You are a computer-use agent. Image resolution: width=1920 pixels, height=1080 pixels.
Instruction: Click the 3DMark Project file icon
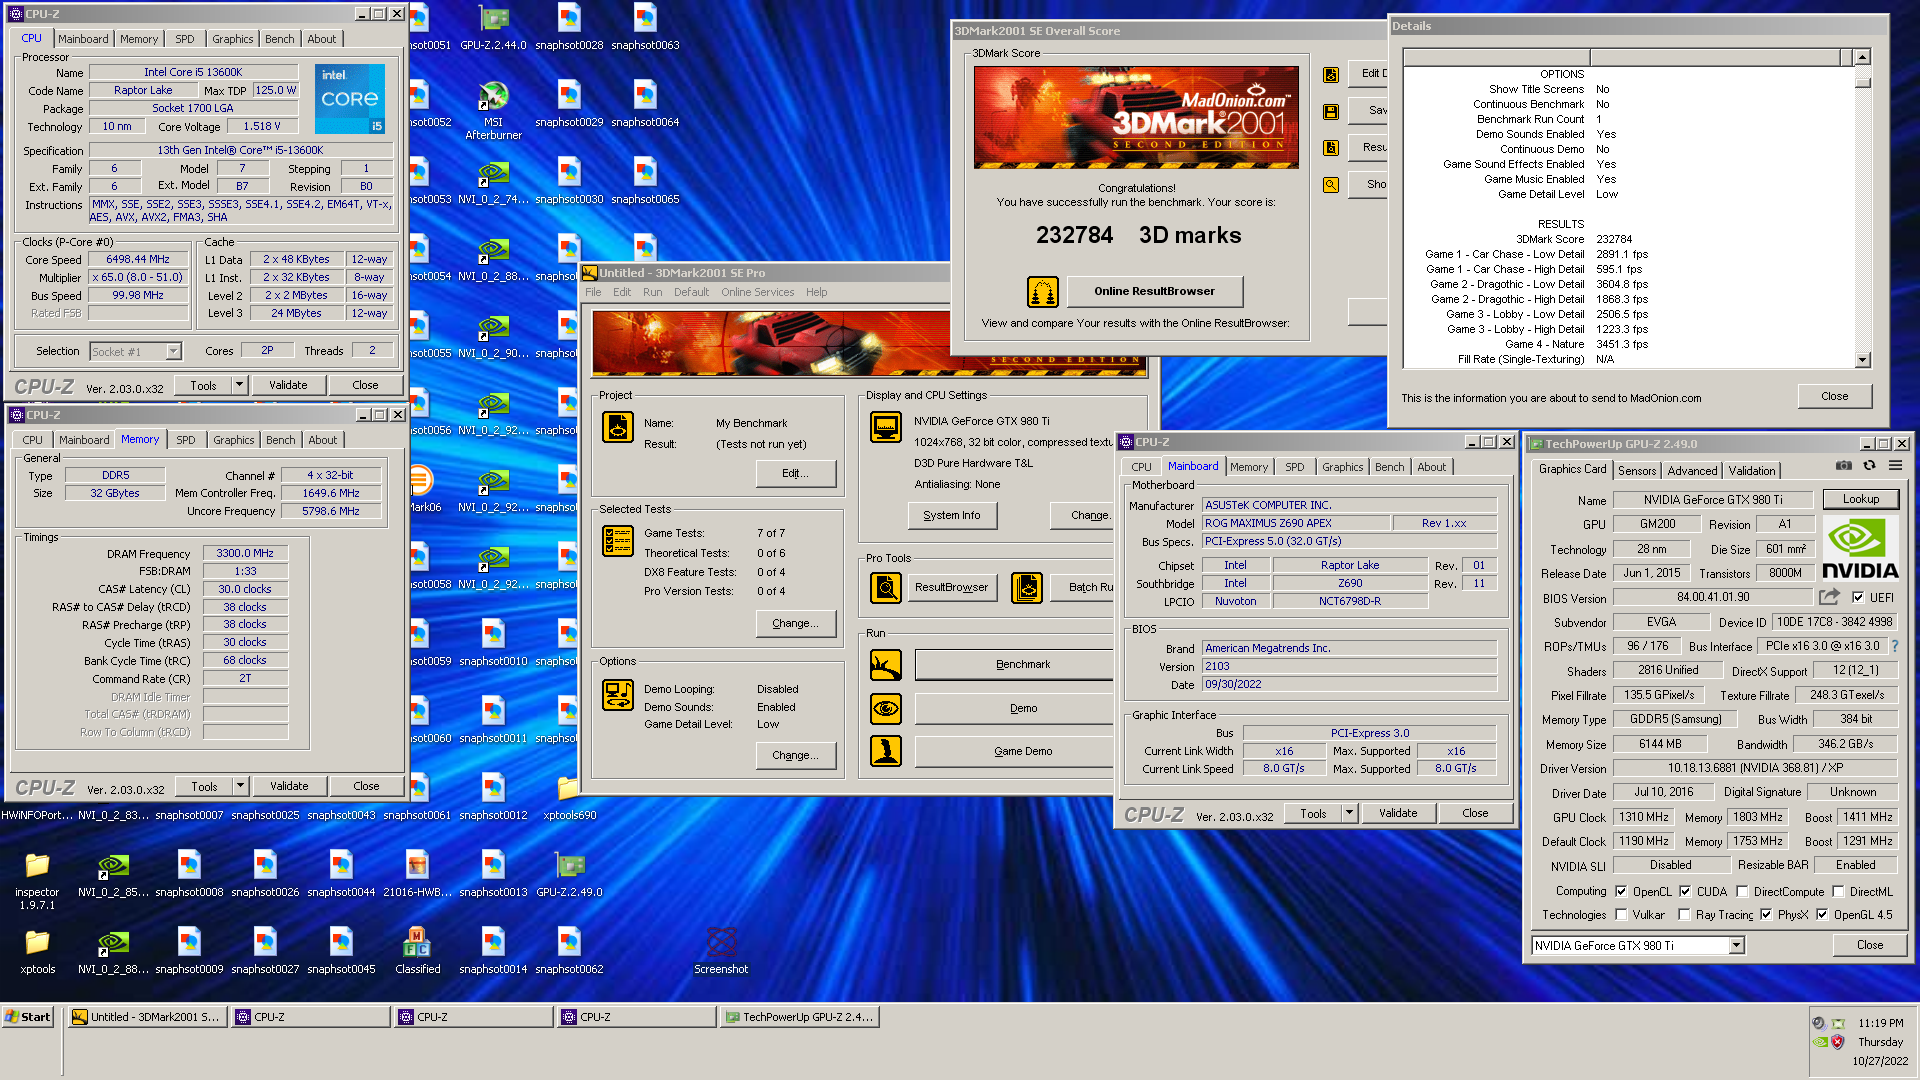(x=618, y=427)
